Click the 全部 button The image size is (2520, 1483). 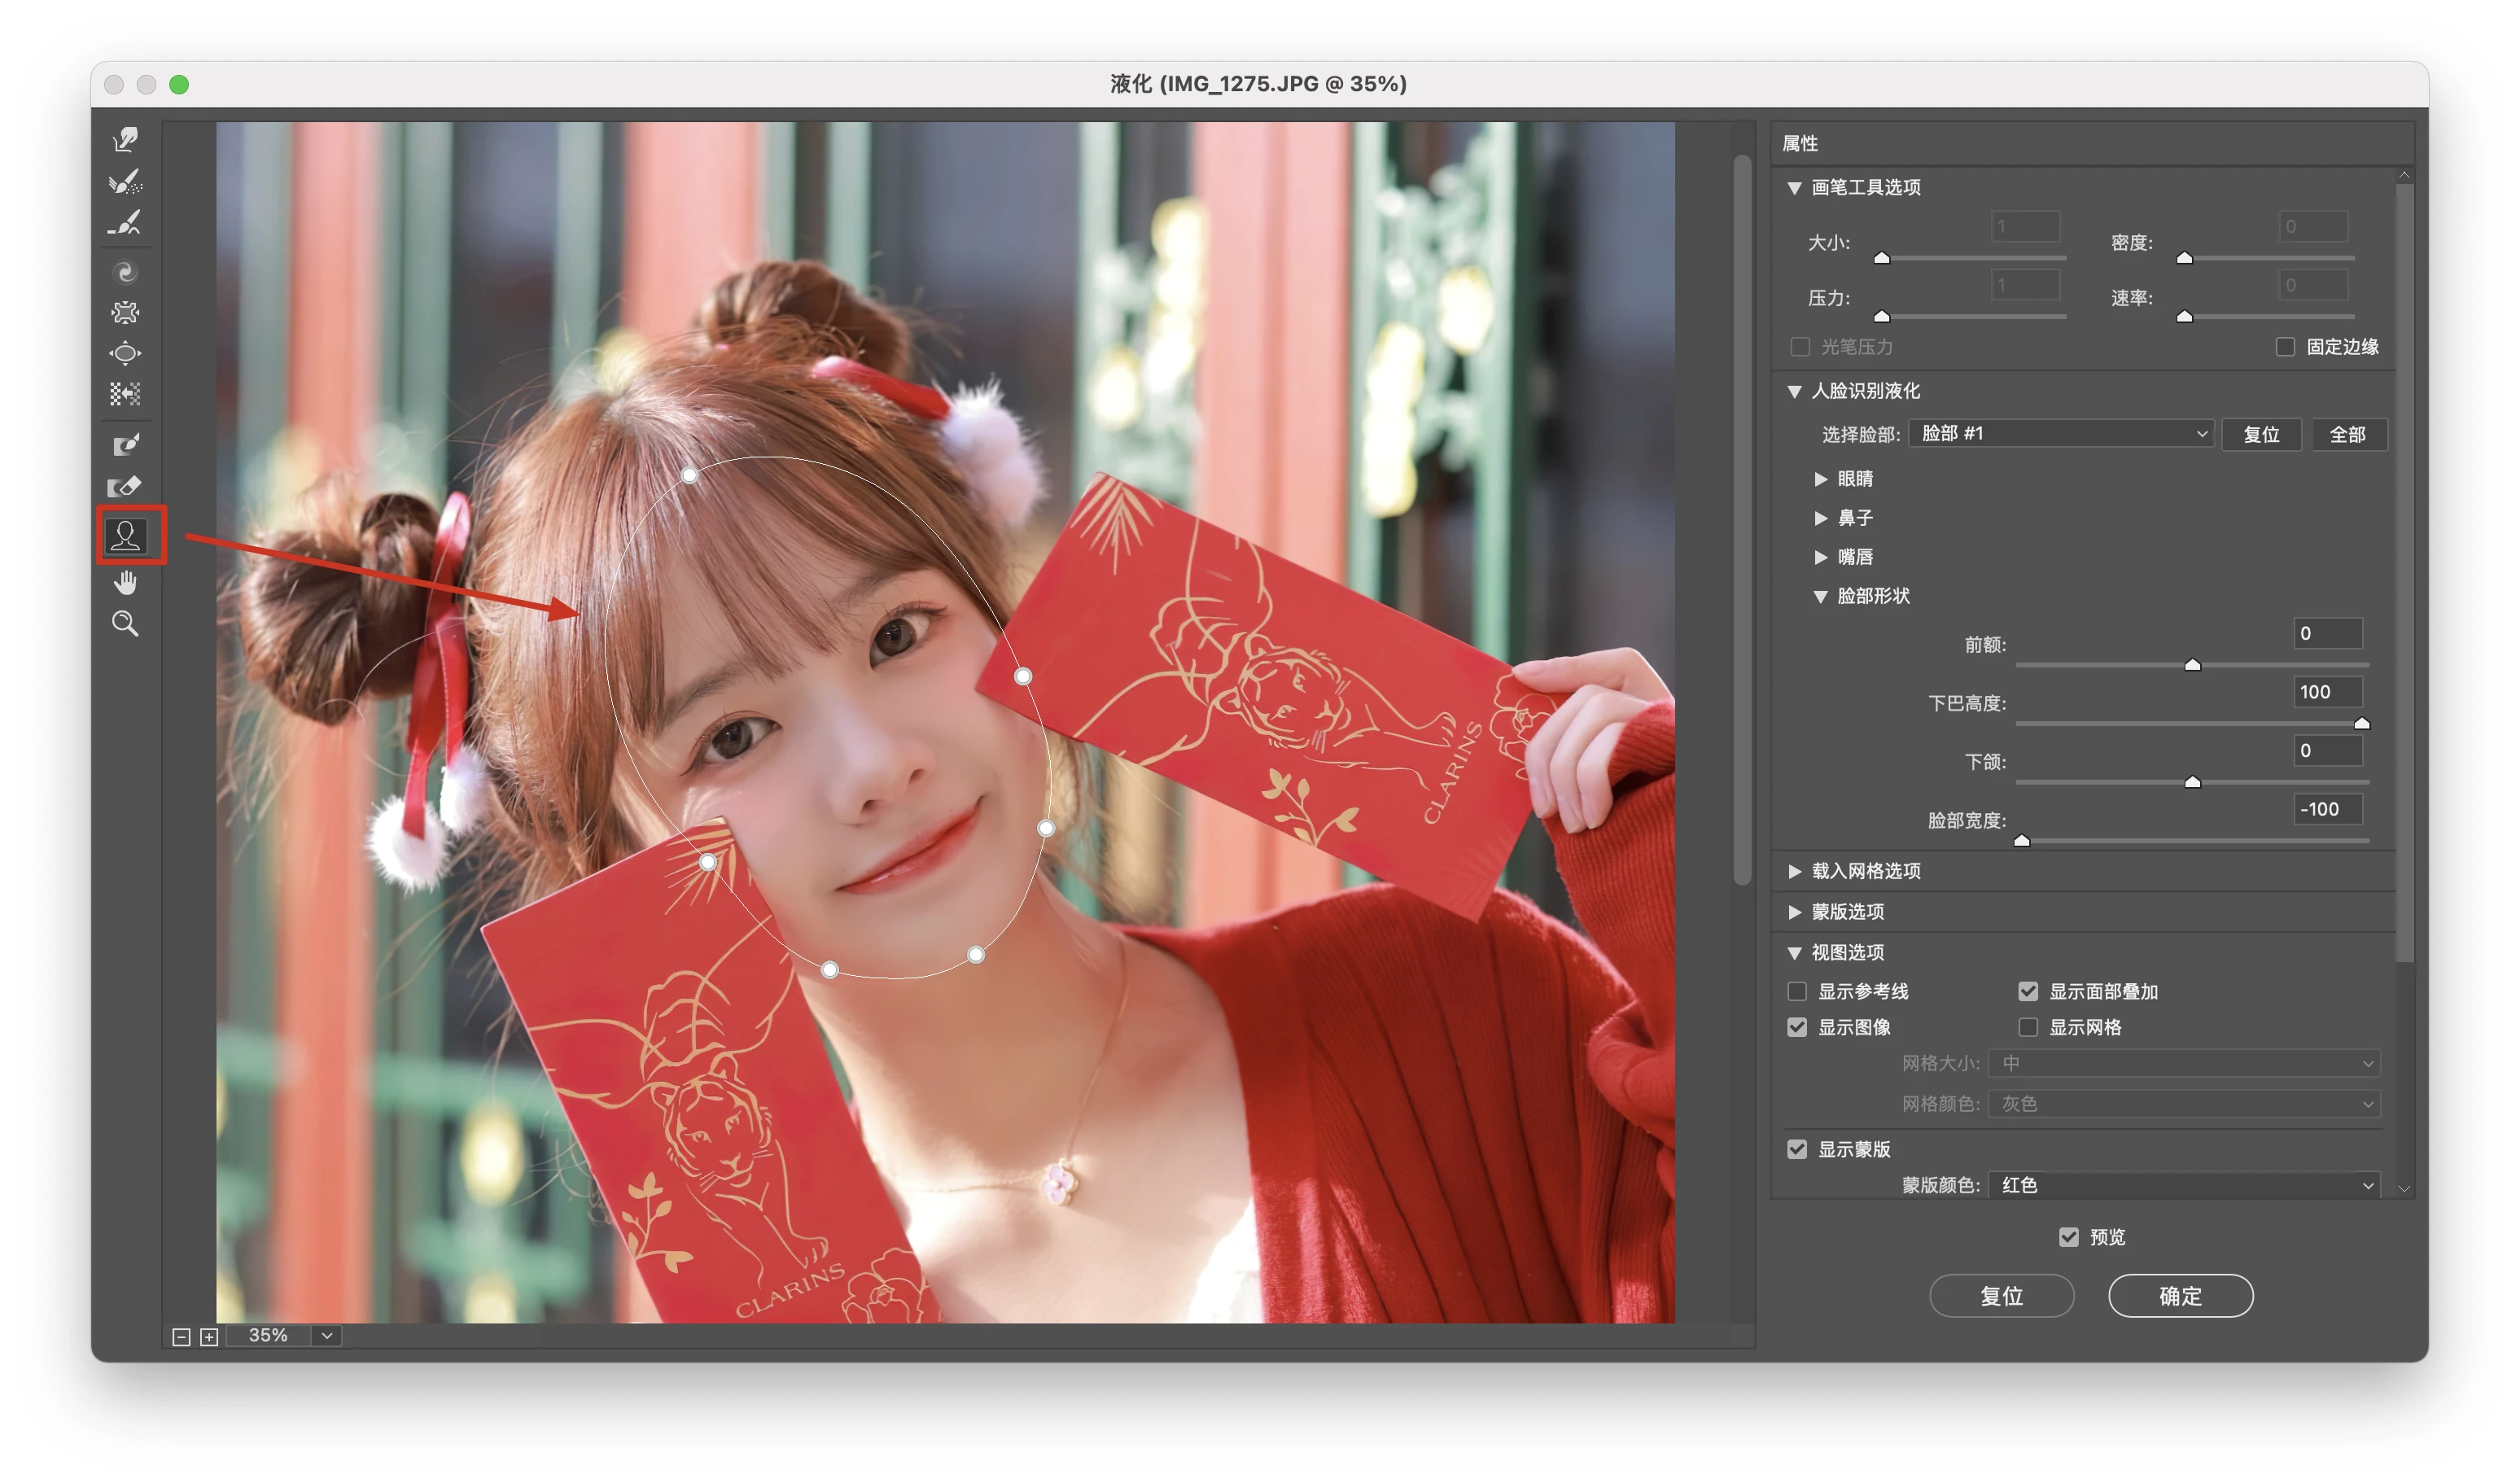pyautogui.click(x=2348, y=435)
